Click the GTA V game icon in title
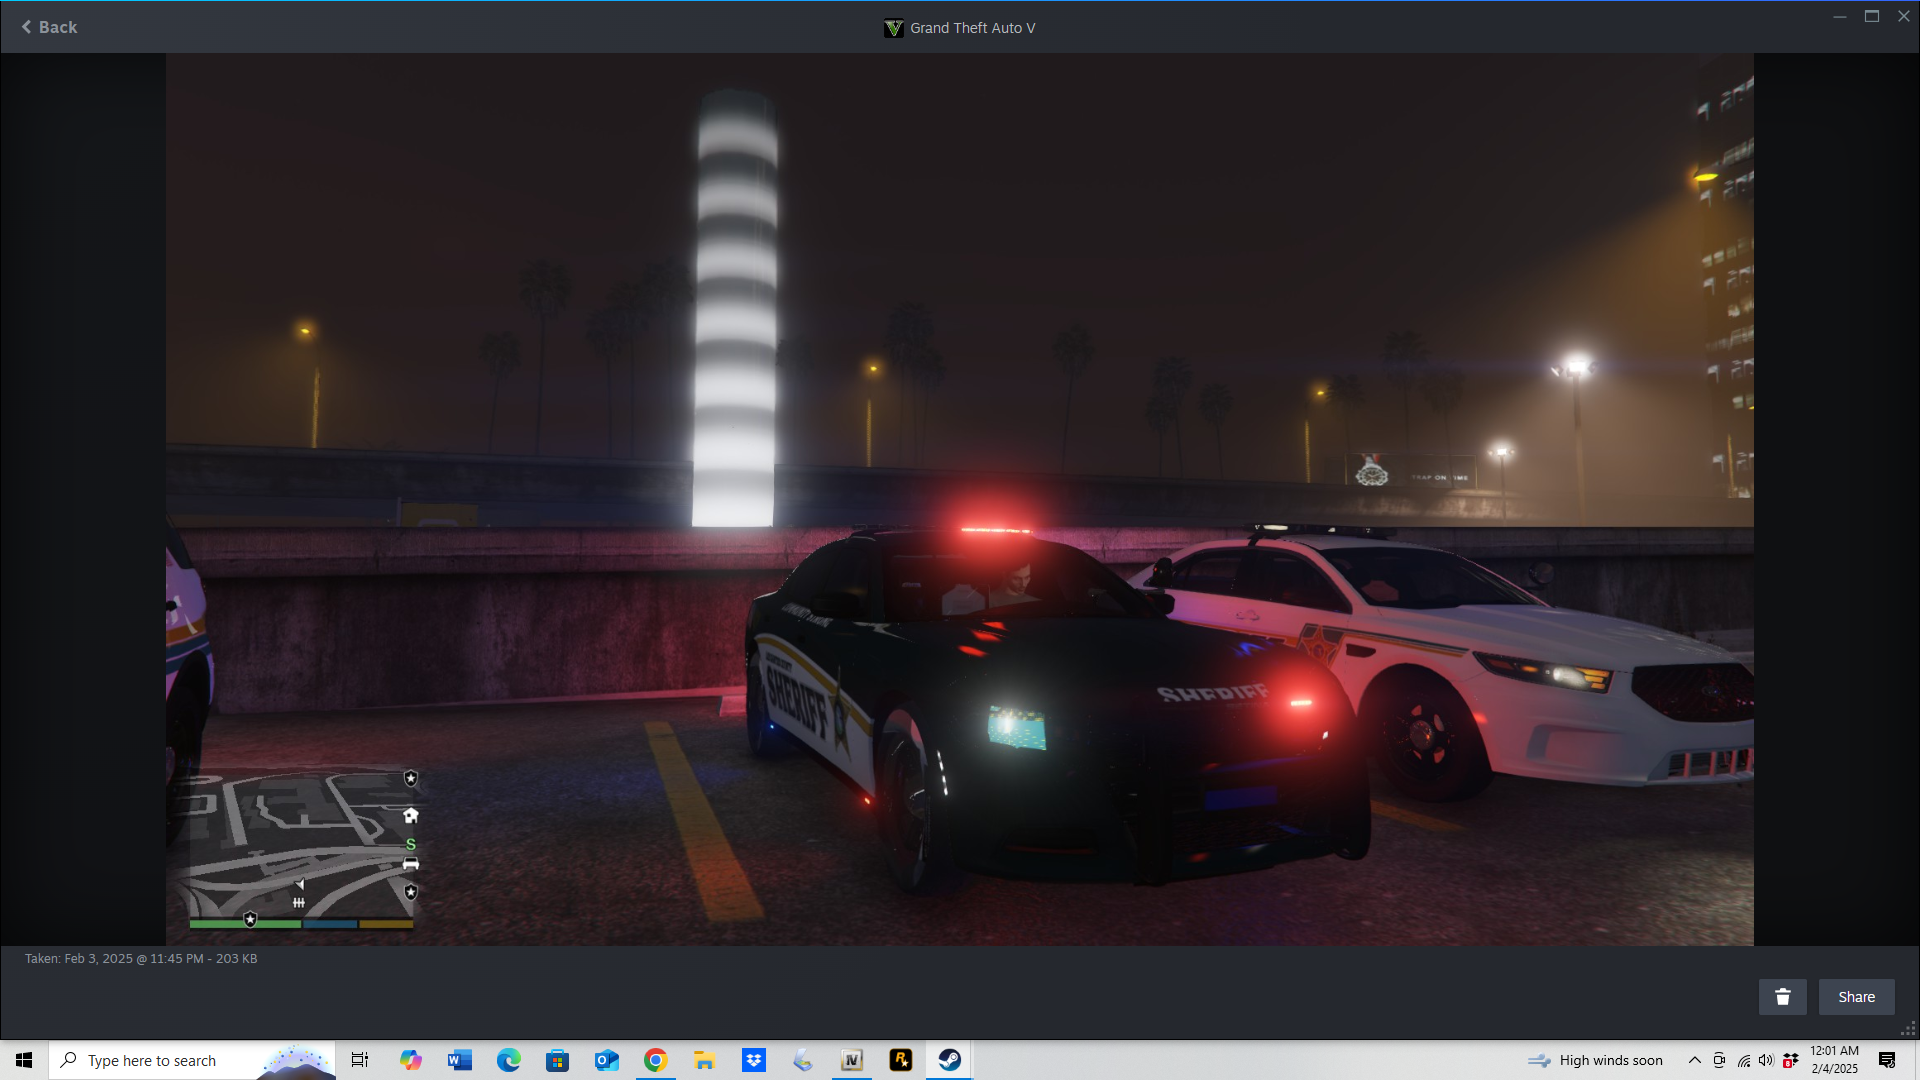Viewport: 1920px width, 1080px height. pyautogui.click(x=893, y=28)
